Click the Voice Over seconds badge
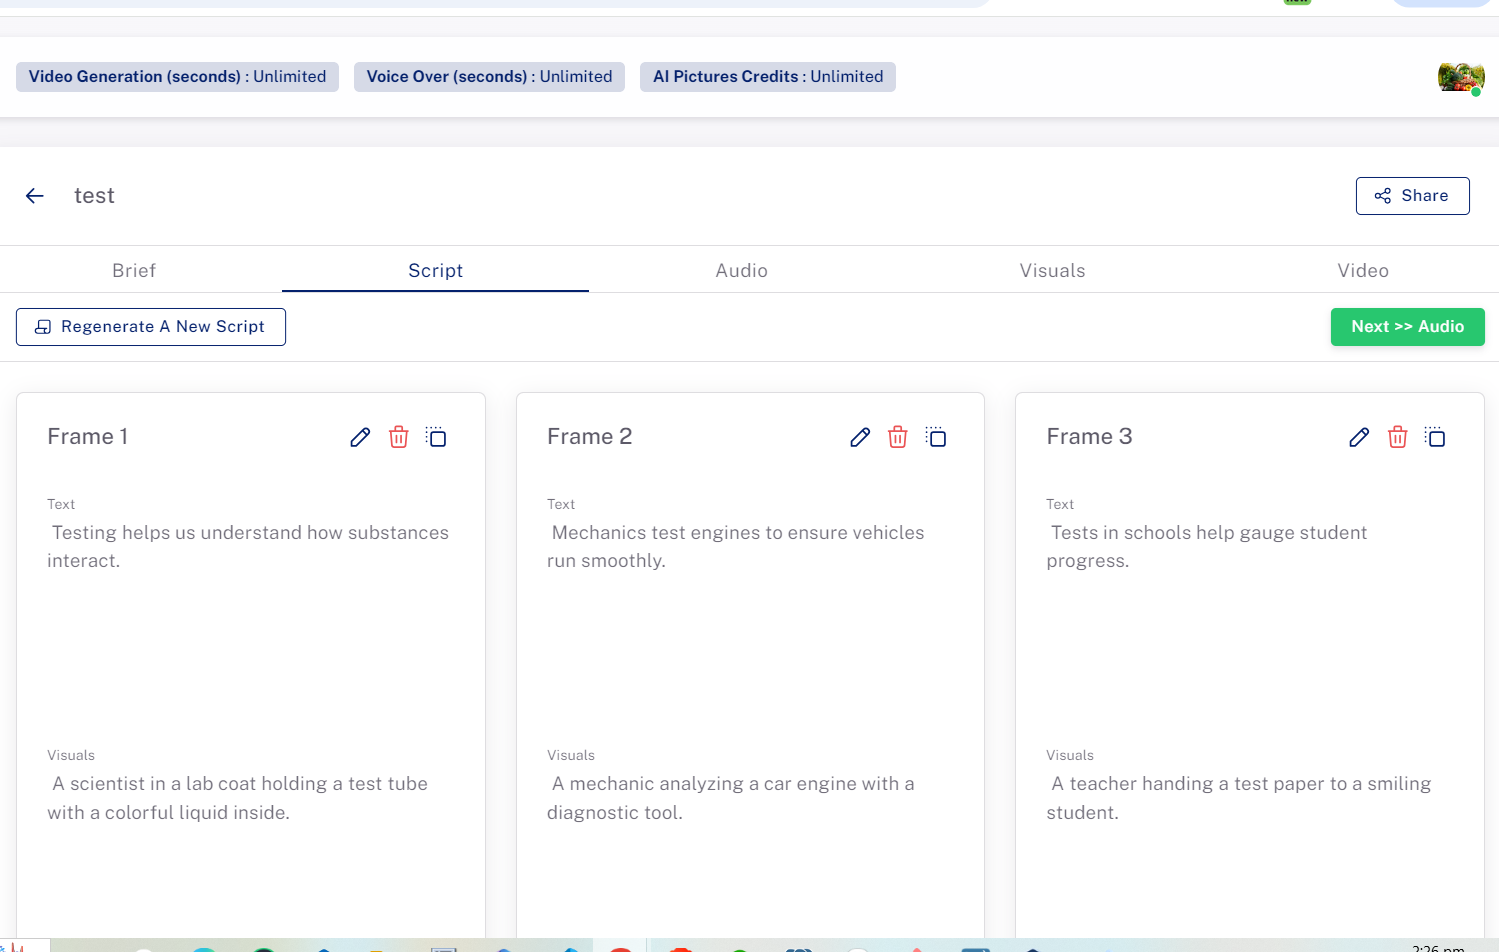Viewport: 1499px width, 952px height. point(489,76)
